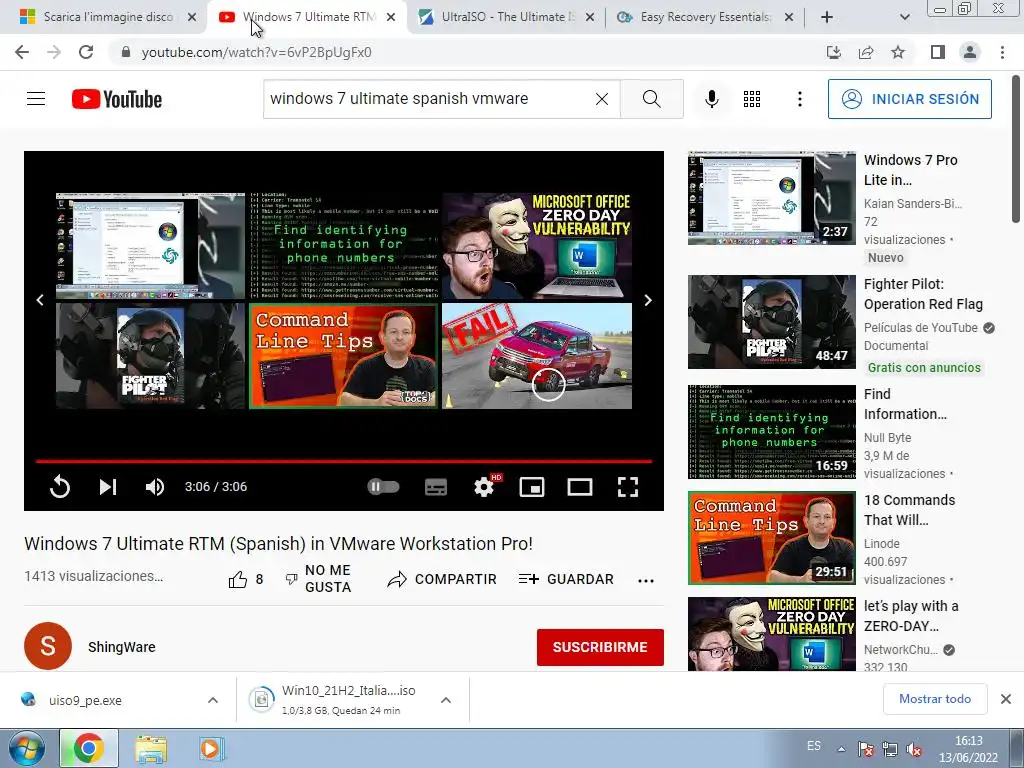Screen dimensions: 1024x768
Task: Replay the video with the replay icon
Action: [x=59, y=487]
